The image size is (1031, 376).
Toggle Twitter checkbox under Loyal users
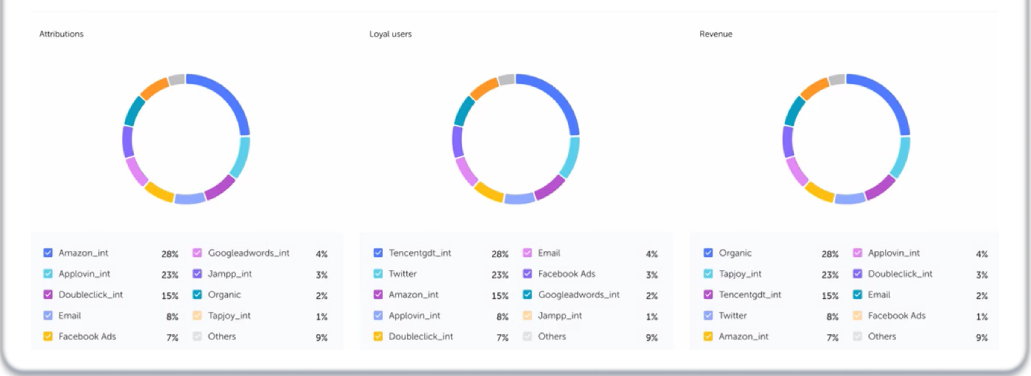pyautogui.click(x=378, y=274)
